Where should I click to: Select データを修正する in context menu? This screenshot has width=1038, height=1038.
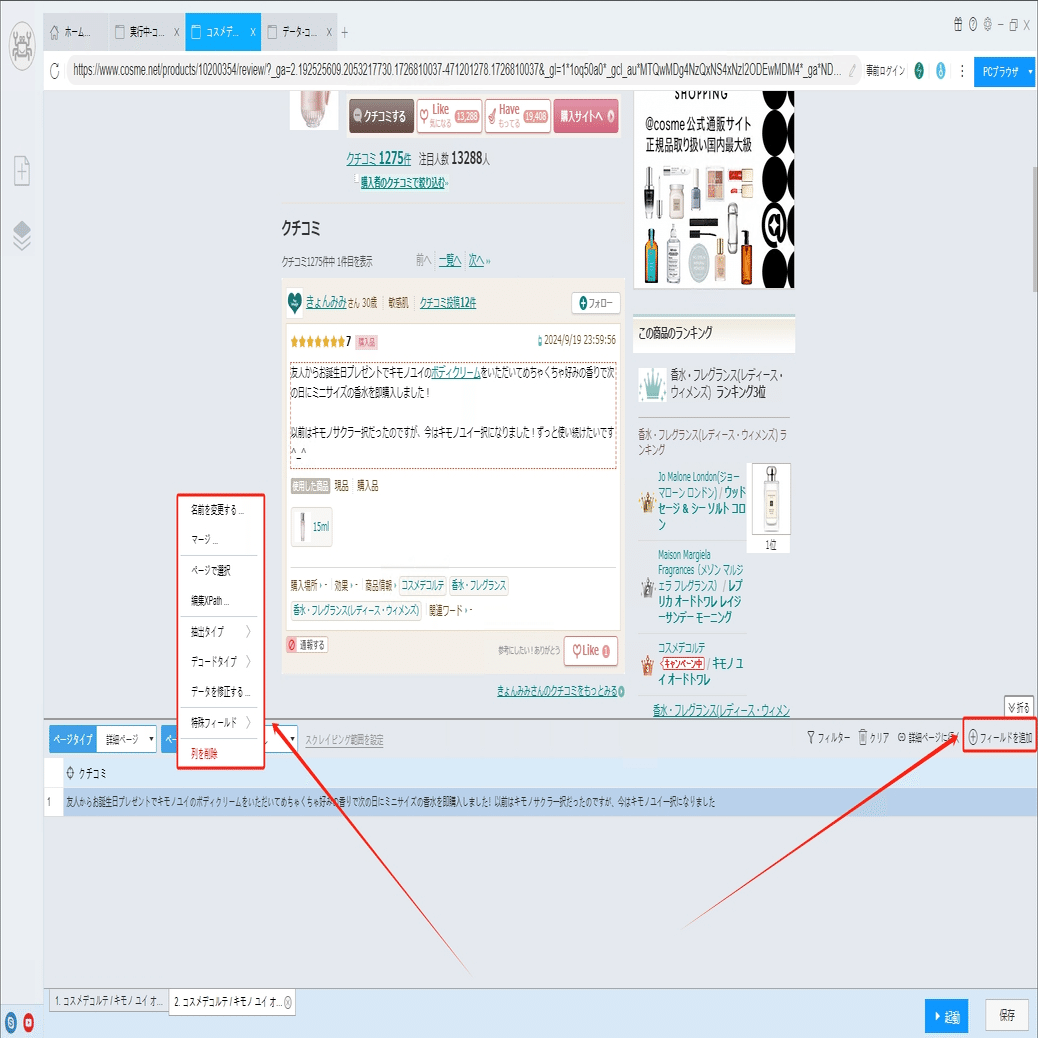point(219,692)
